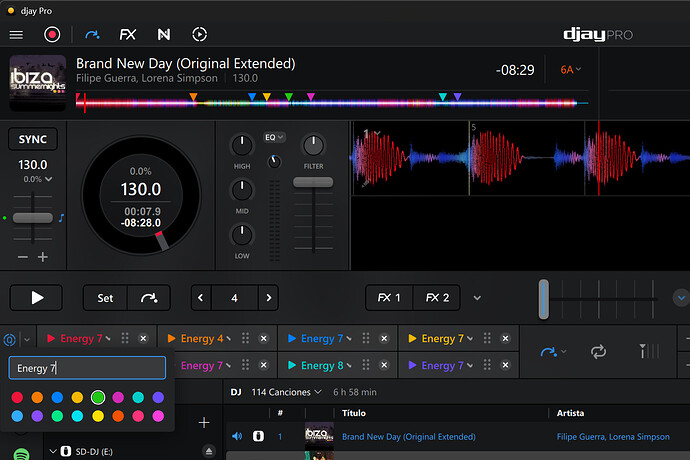Screen dimensions: 690x460
Task: Click the Neural Mix icon in toolbar
Action: pyautogui.click(x=163, y=34)
